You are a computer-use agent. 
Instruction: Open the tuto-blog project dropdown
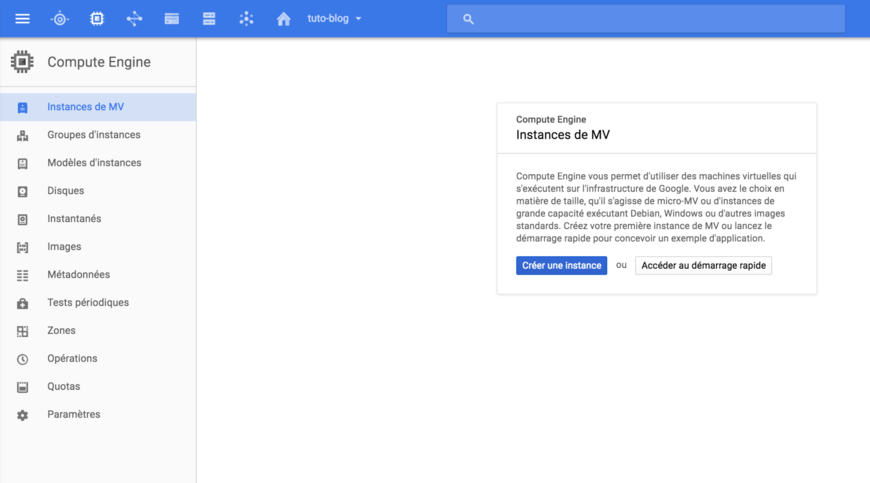click(334, 18)
